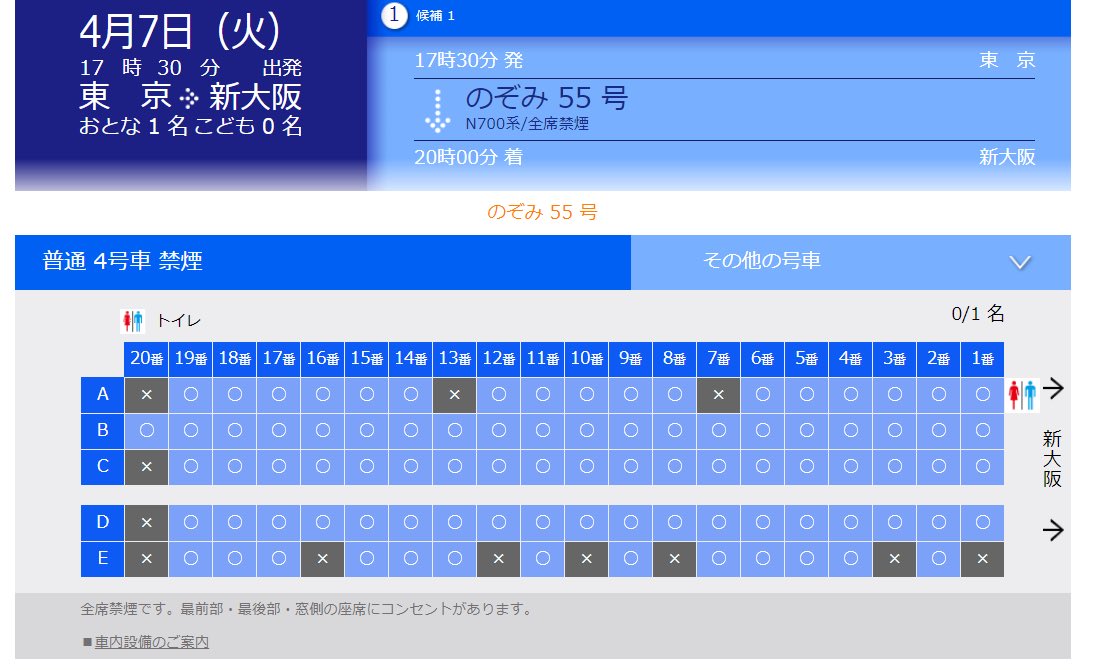Select seat 14C

(411, 466)
